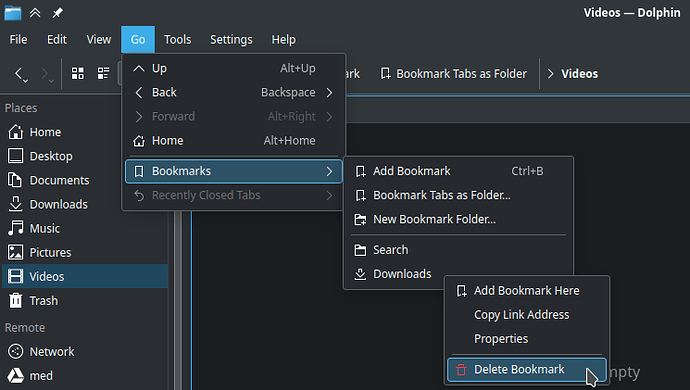690x390 pixels.
Task: Switch to icons view mode
Action: click(78, 74)
